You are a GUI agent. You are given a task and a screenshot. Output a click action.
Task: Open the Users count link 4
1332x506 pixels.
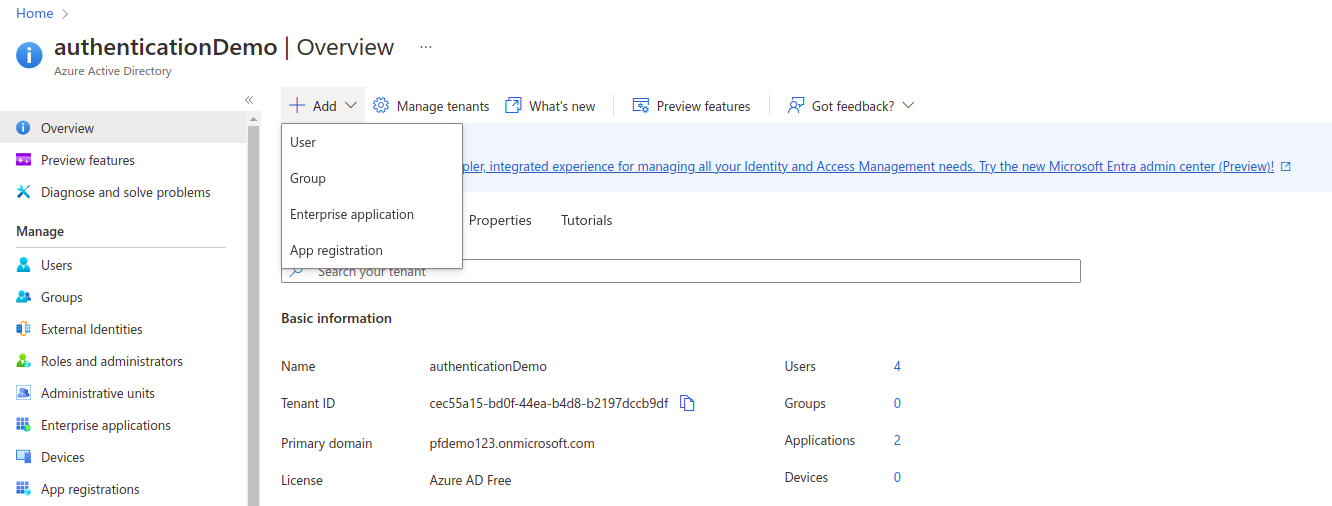[x=897, y=366]
